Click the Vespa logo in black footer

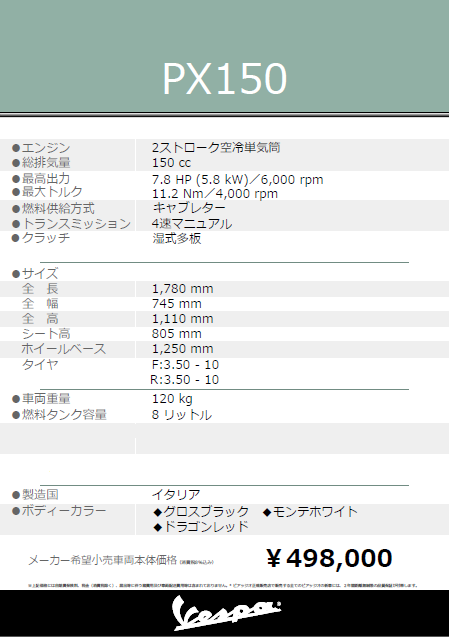pyautogui.click(x=227, y=613)
